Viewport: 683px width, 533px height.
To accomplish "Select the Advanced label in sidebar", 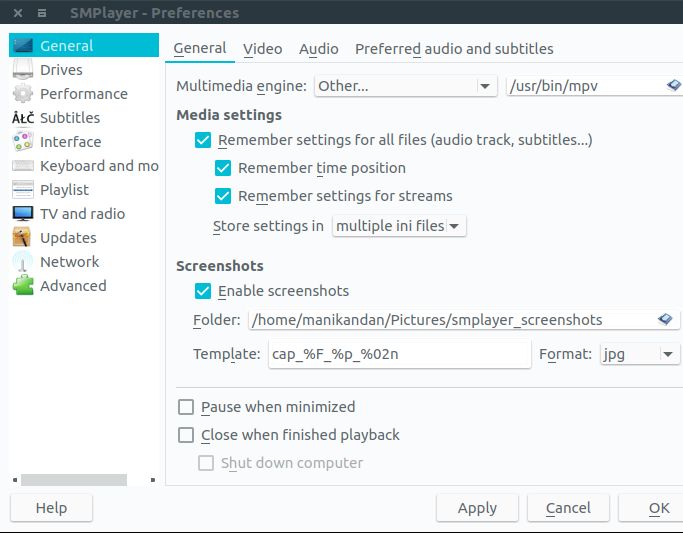I will [73, 286].
